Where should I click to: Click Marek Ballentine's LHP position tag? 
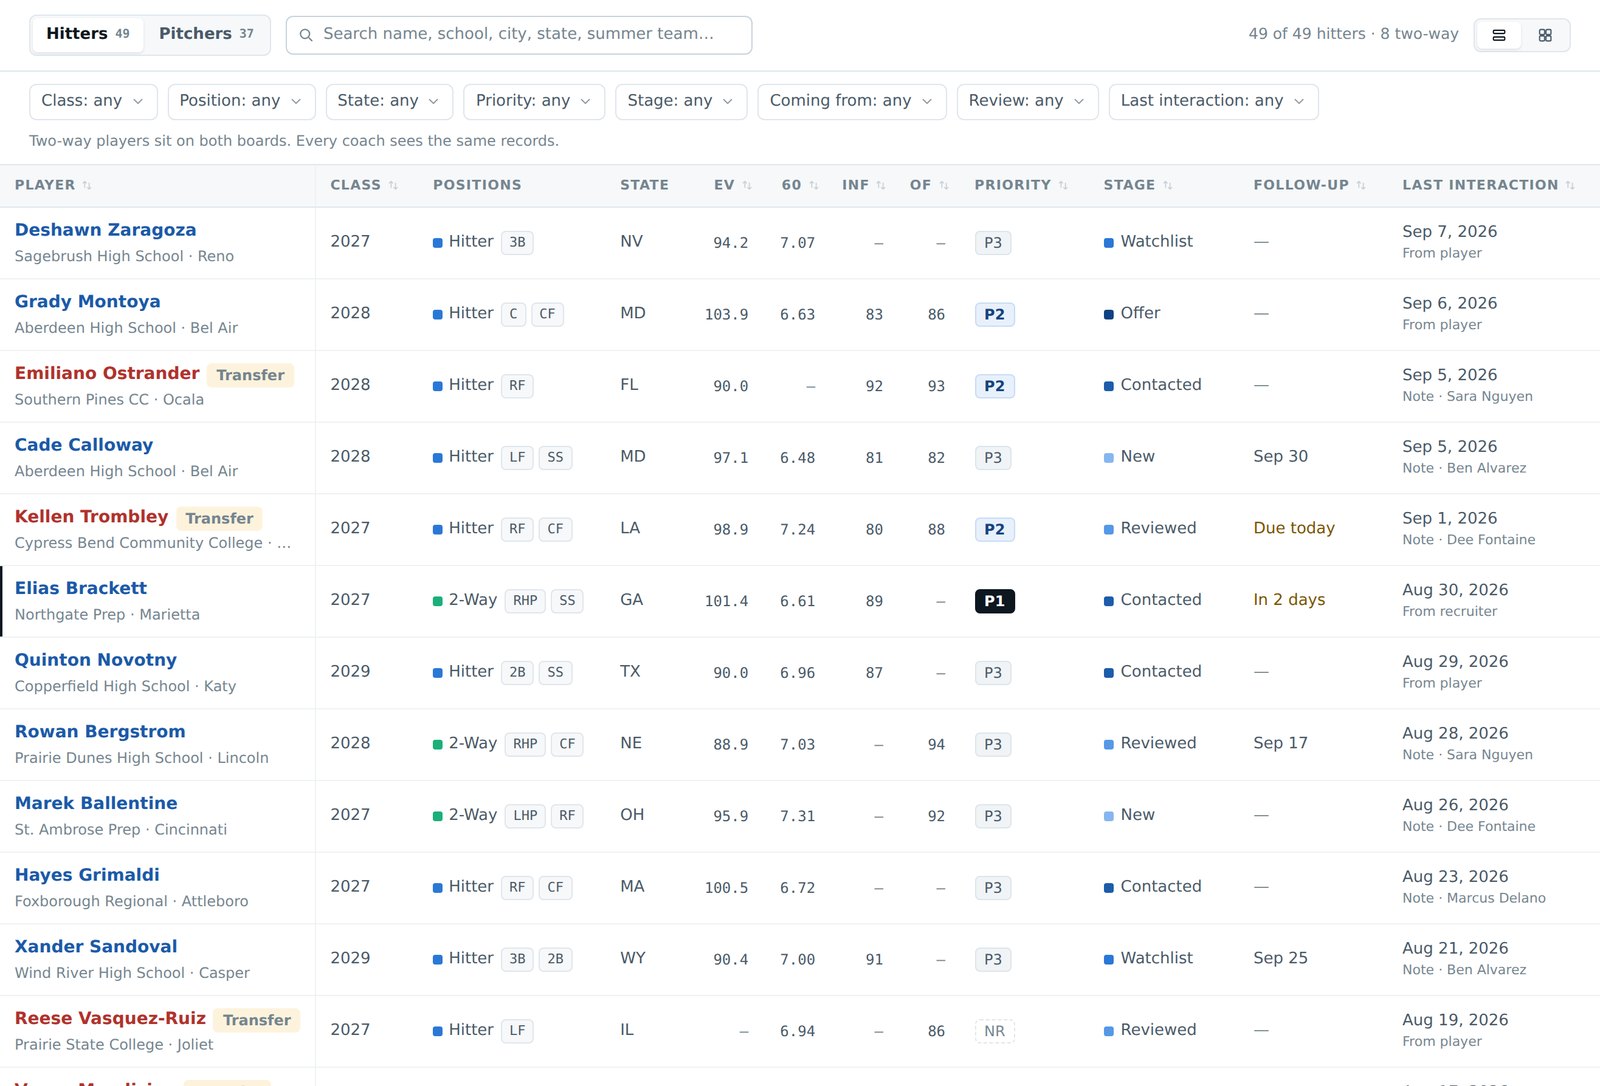pyautogui.click(x=525, y=816)
